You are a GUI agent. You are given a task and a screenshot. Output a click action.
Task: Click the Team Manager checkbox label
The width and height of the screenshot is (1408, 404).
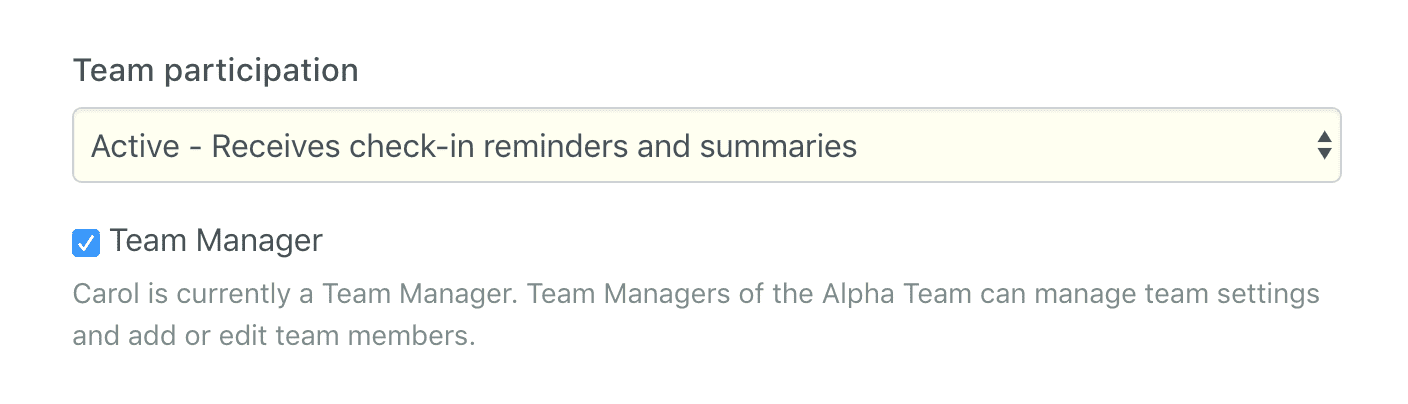(x=216, y=241)
